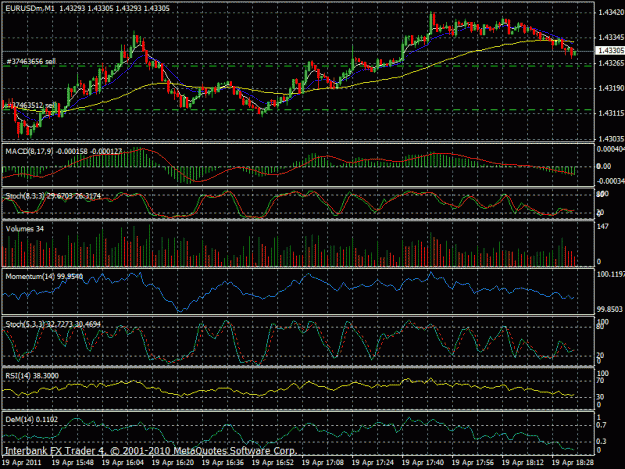625x469 pixels.
Task: Click the 1.43035 price axis label
Action: (611, 139)
